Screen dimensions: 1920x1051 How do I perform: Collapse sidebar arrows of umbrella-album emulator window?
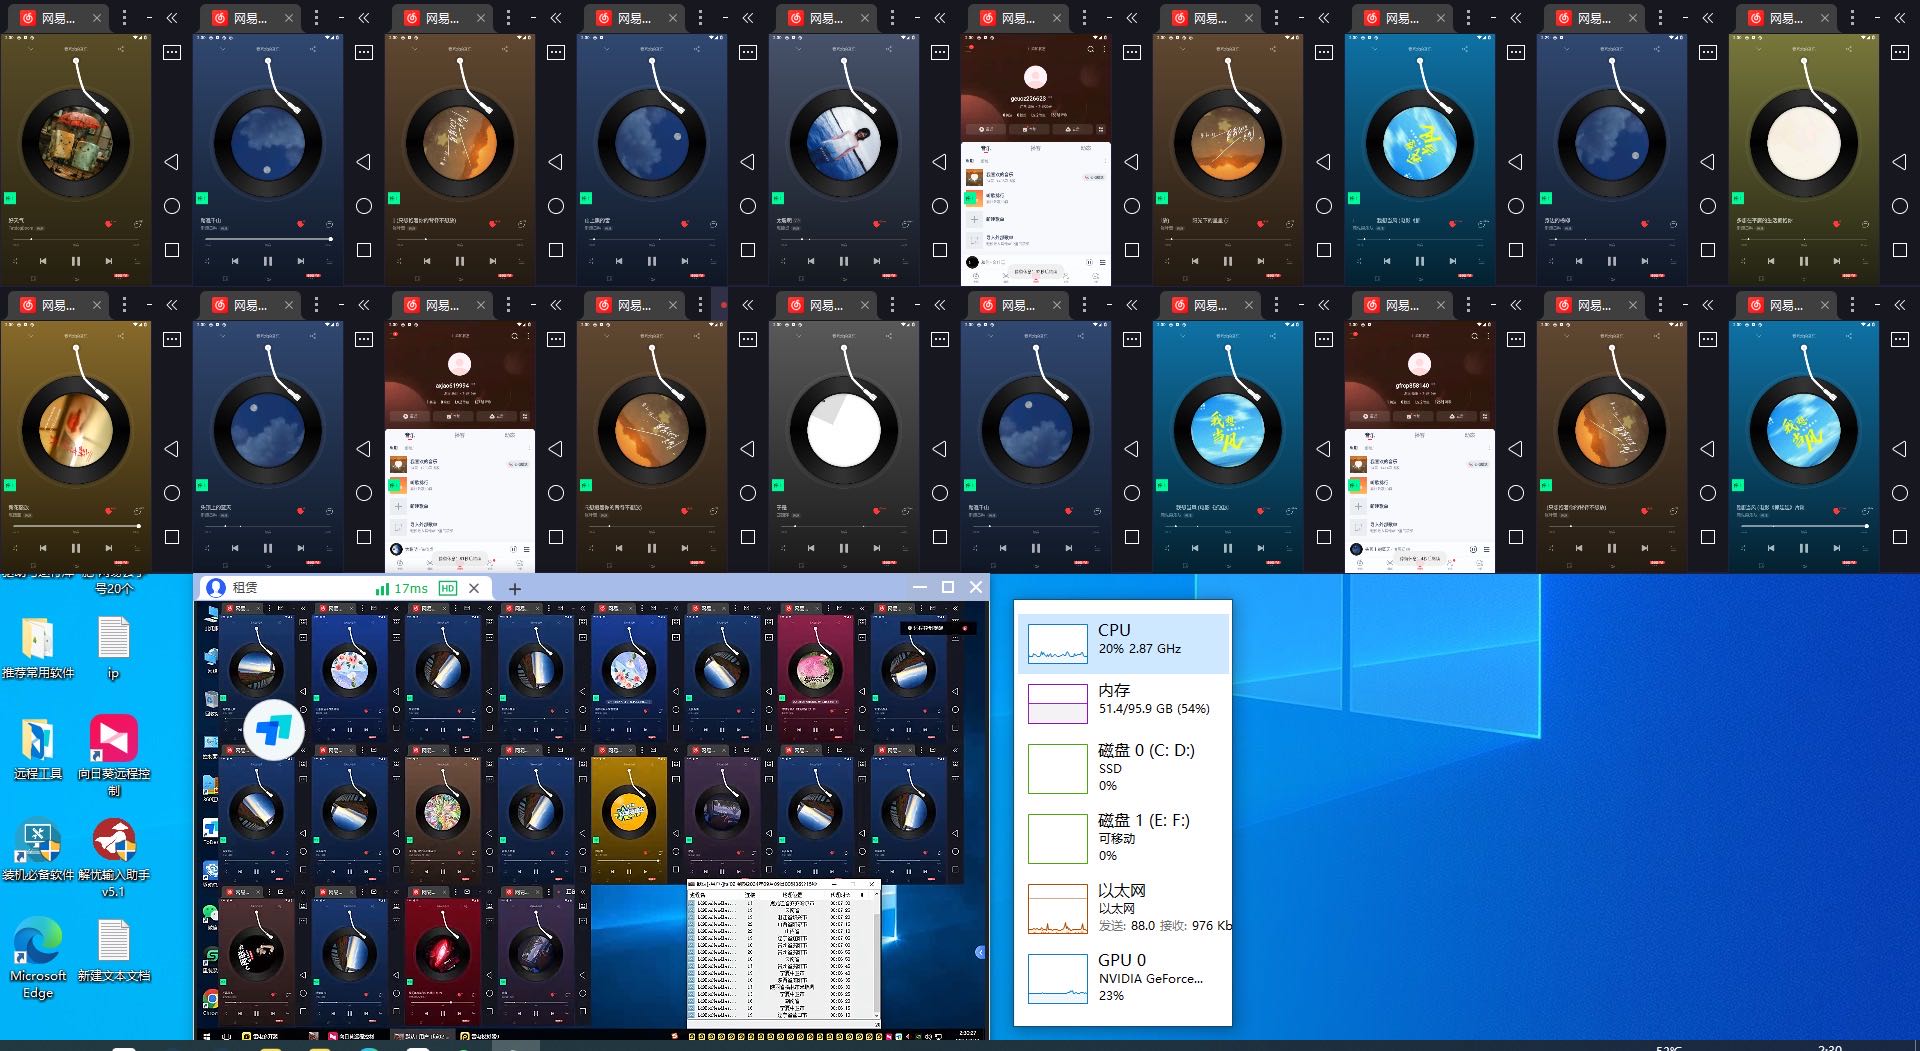[172, 18]
